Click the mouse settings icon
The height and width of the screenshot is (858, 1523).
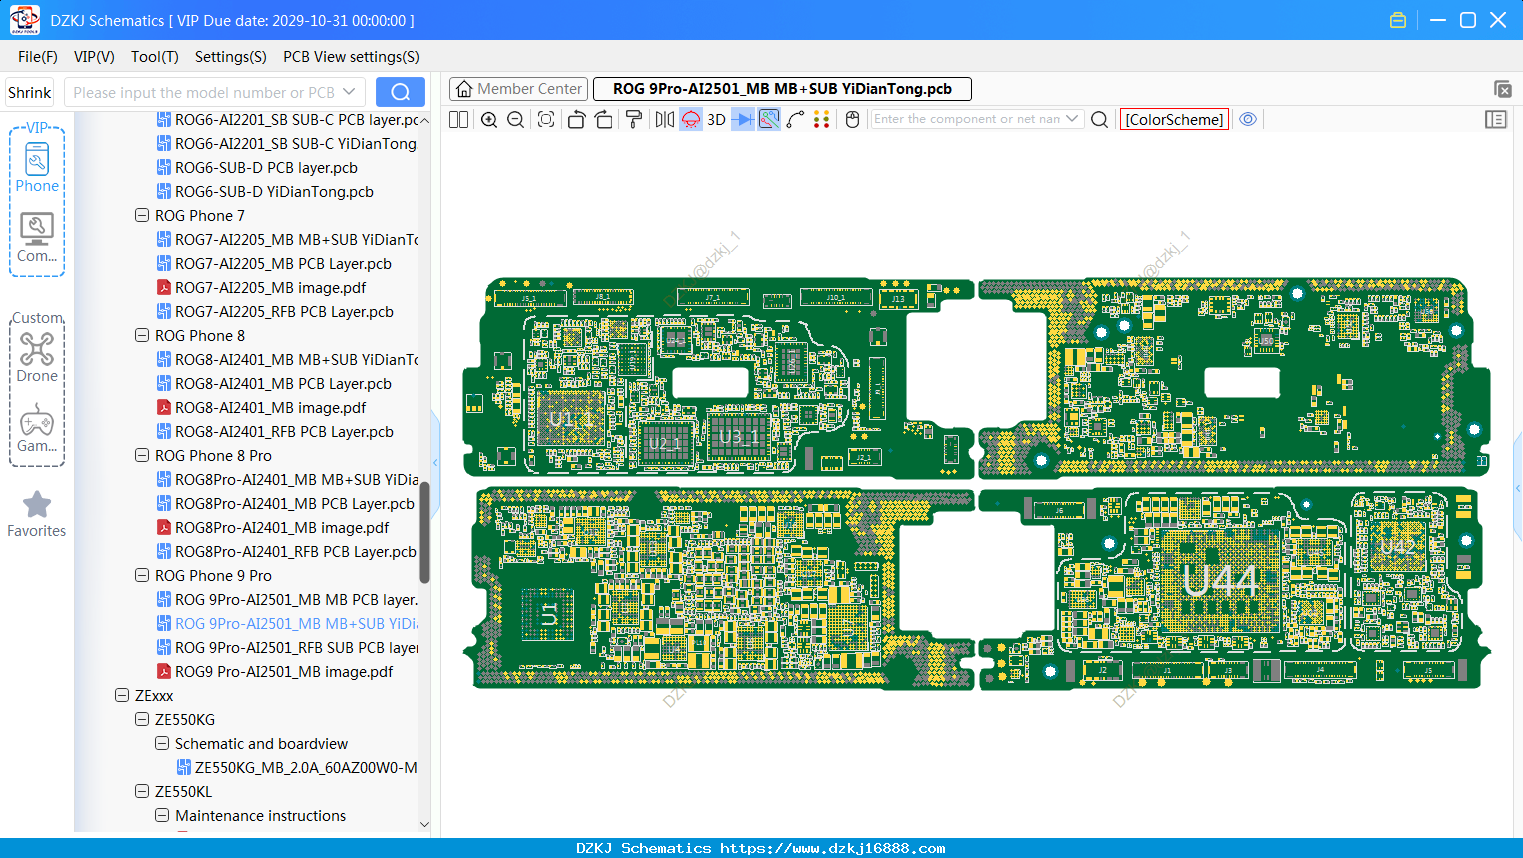[x=852, y=120]
